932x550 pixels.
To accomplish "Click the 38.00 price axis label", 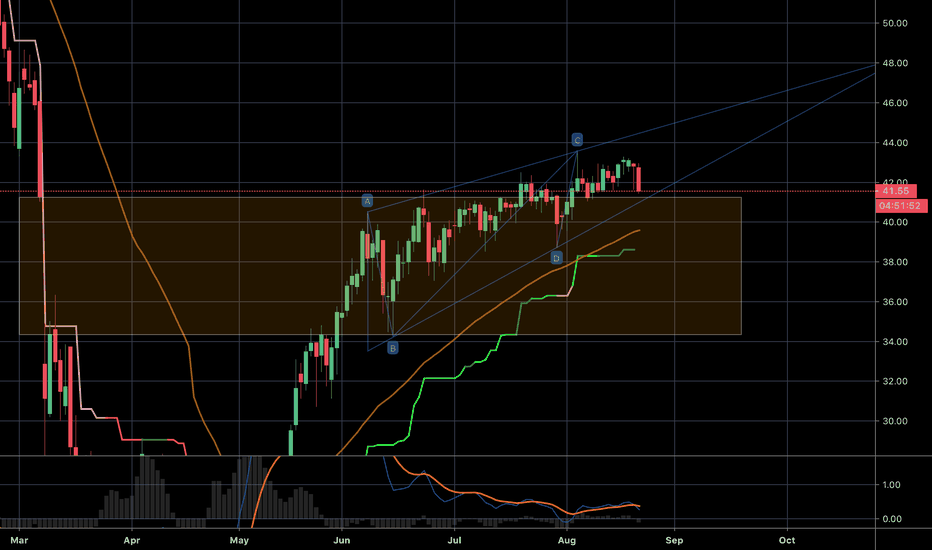I will click(895, 262).
